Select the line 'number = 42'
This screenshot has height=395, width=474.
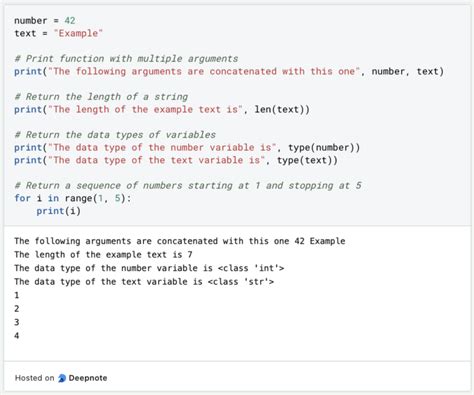45,21
